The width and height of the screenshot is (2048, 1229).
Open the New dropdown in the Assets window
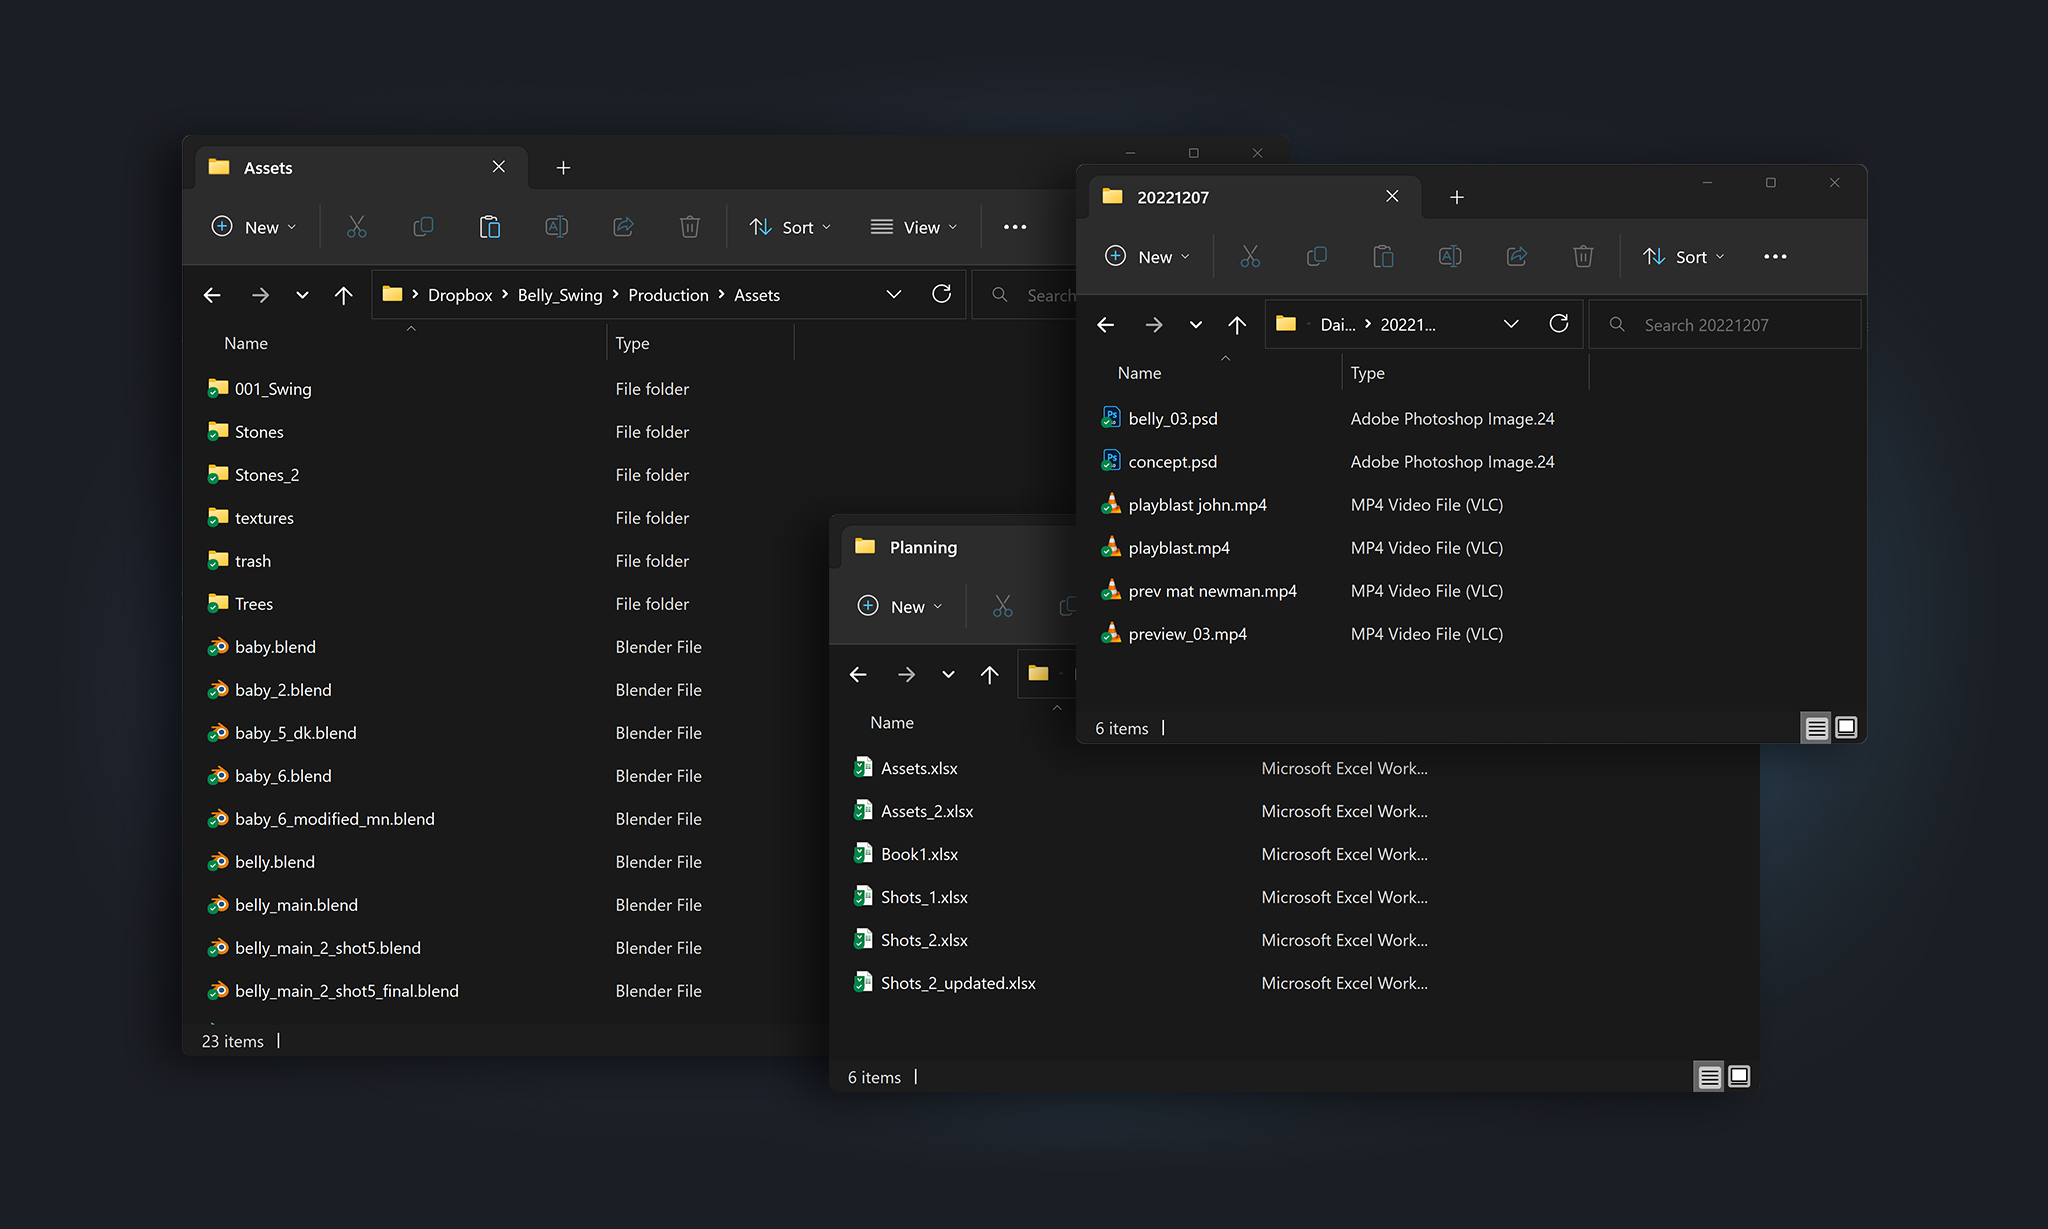click(x=253, y=227)
